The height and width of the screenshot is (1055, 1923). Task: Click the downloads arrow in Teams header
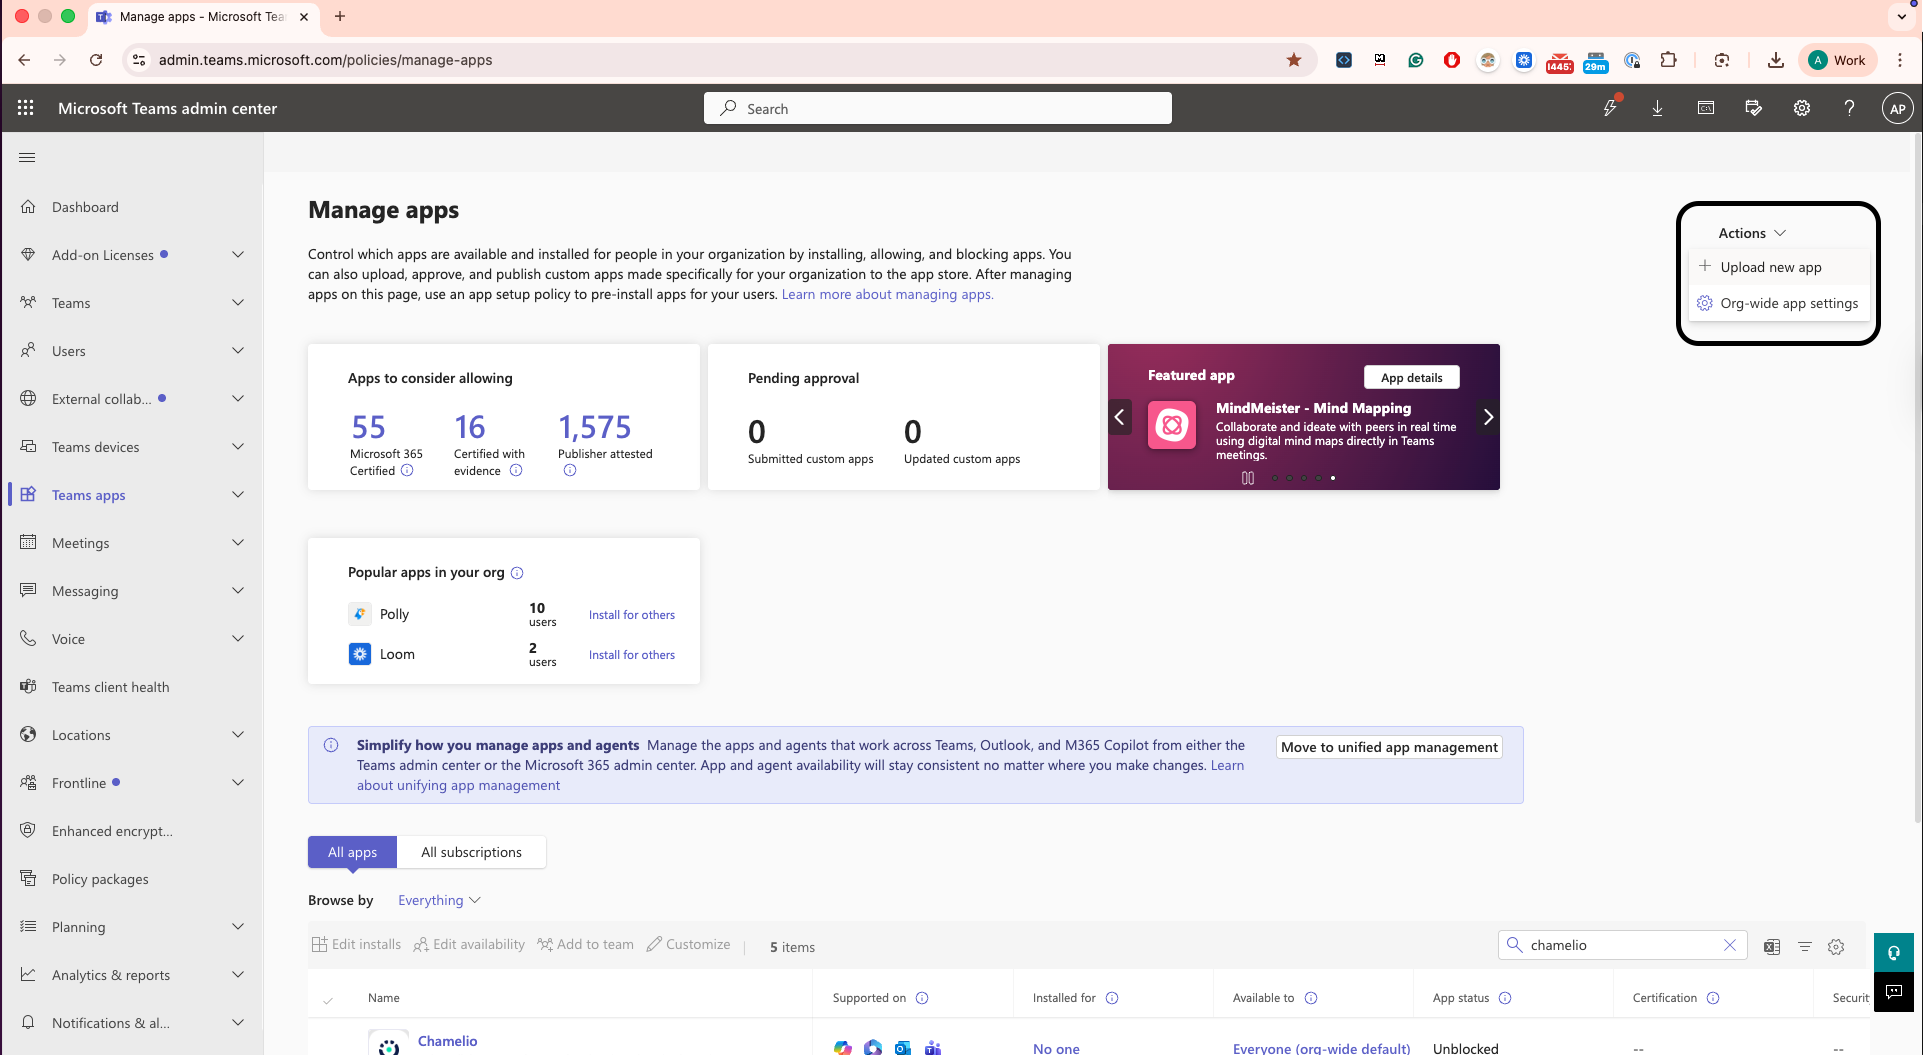(1657, 108)
